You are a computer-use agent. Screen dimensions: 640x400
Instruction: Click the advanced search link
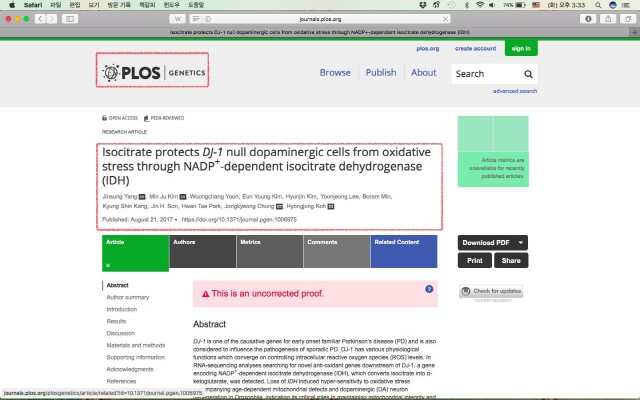[x=514, y=91]
